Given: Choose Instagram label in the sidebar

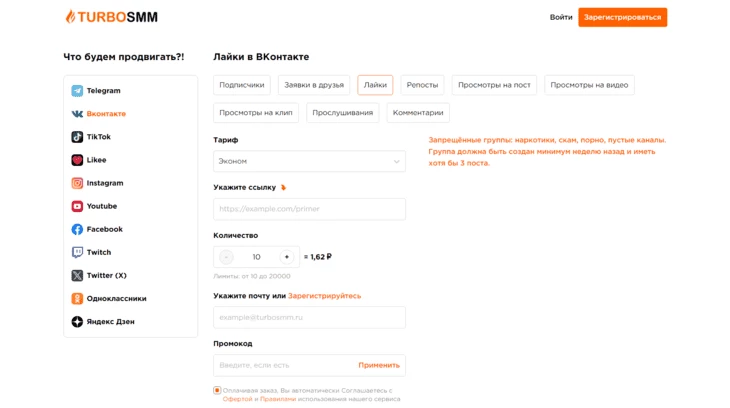Looking at the screenshot, I should click(105, 183).
